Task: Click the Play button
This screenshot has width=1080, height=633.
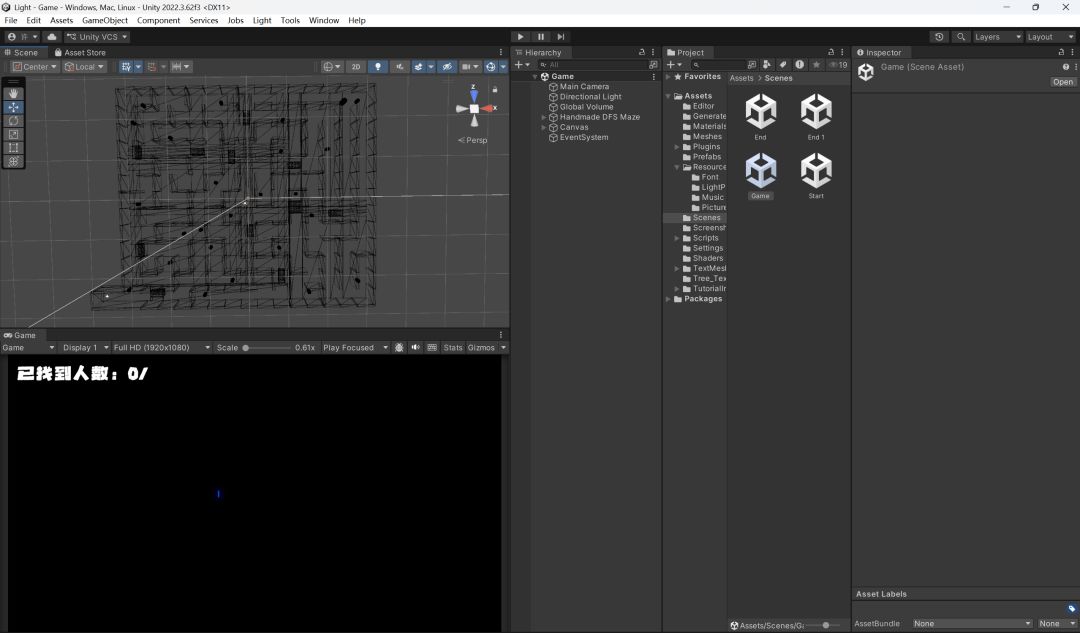Action: [x=521, y=37]
